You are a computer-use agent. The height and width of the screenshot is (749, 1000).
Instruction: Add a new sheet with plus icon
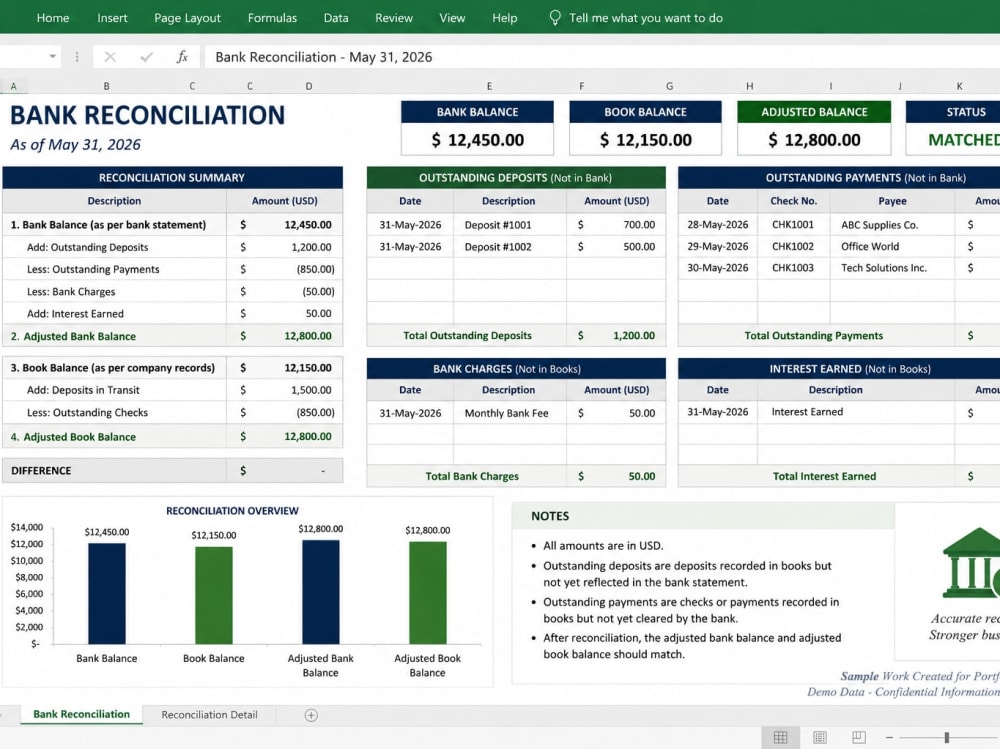[311, 715]
